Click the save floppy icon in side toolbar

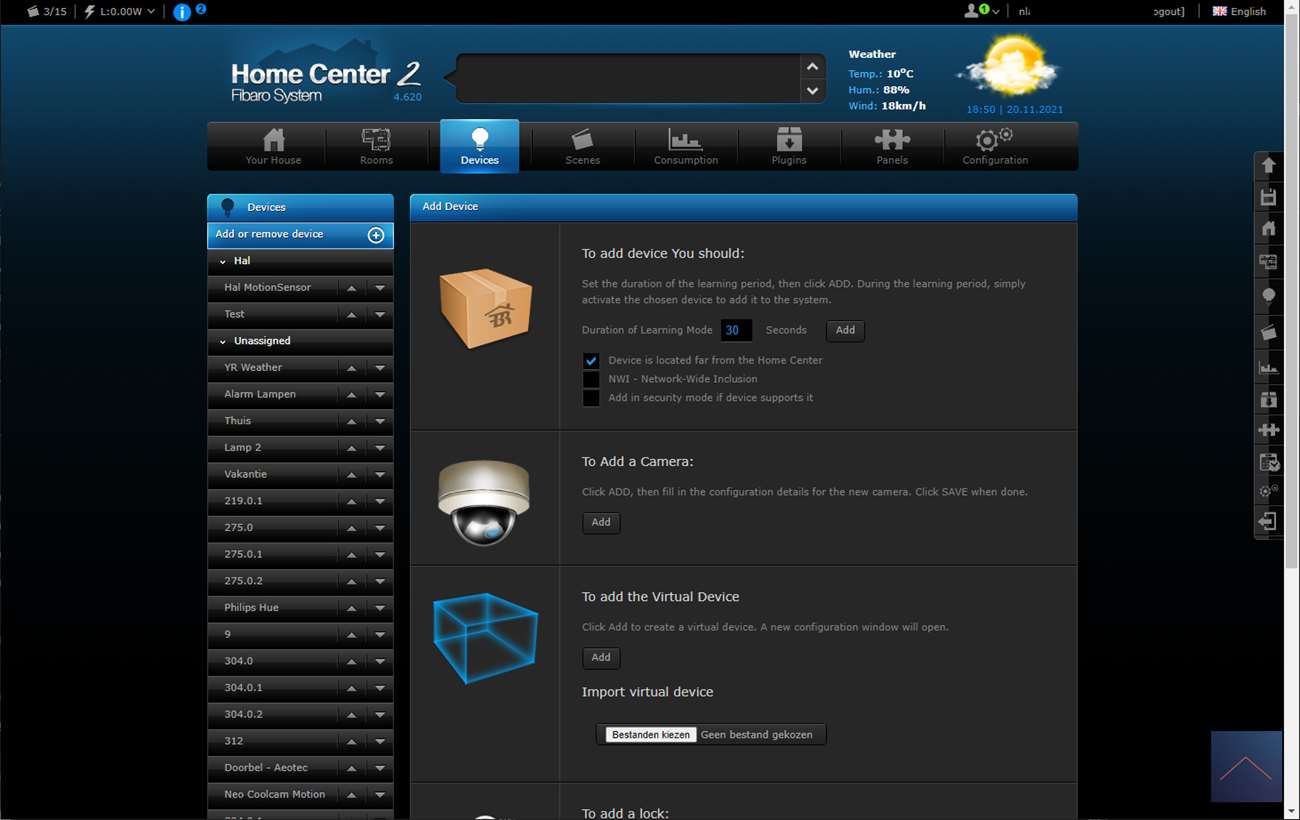coord(1268,197)
